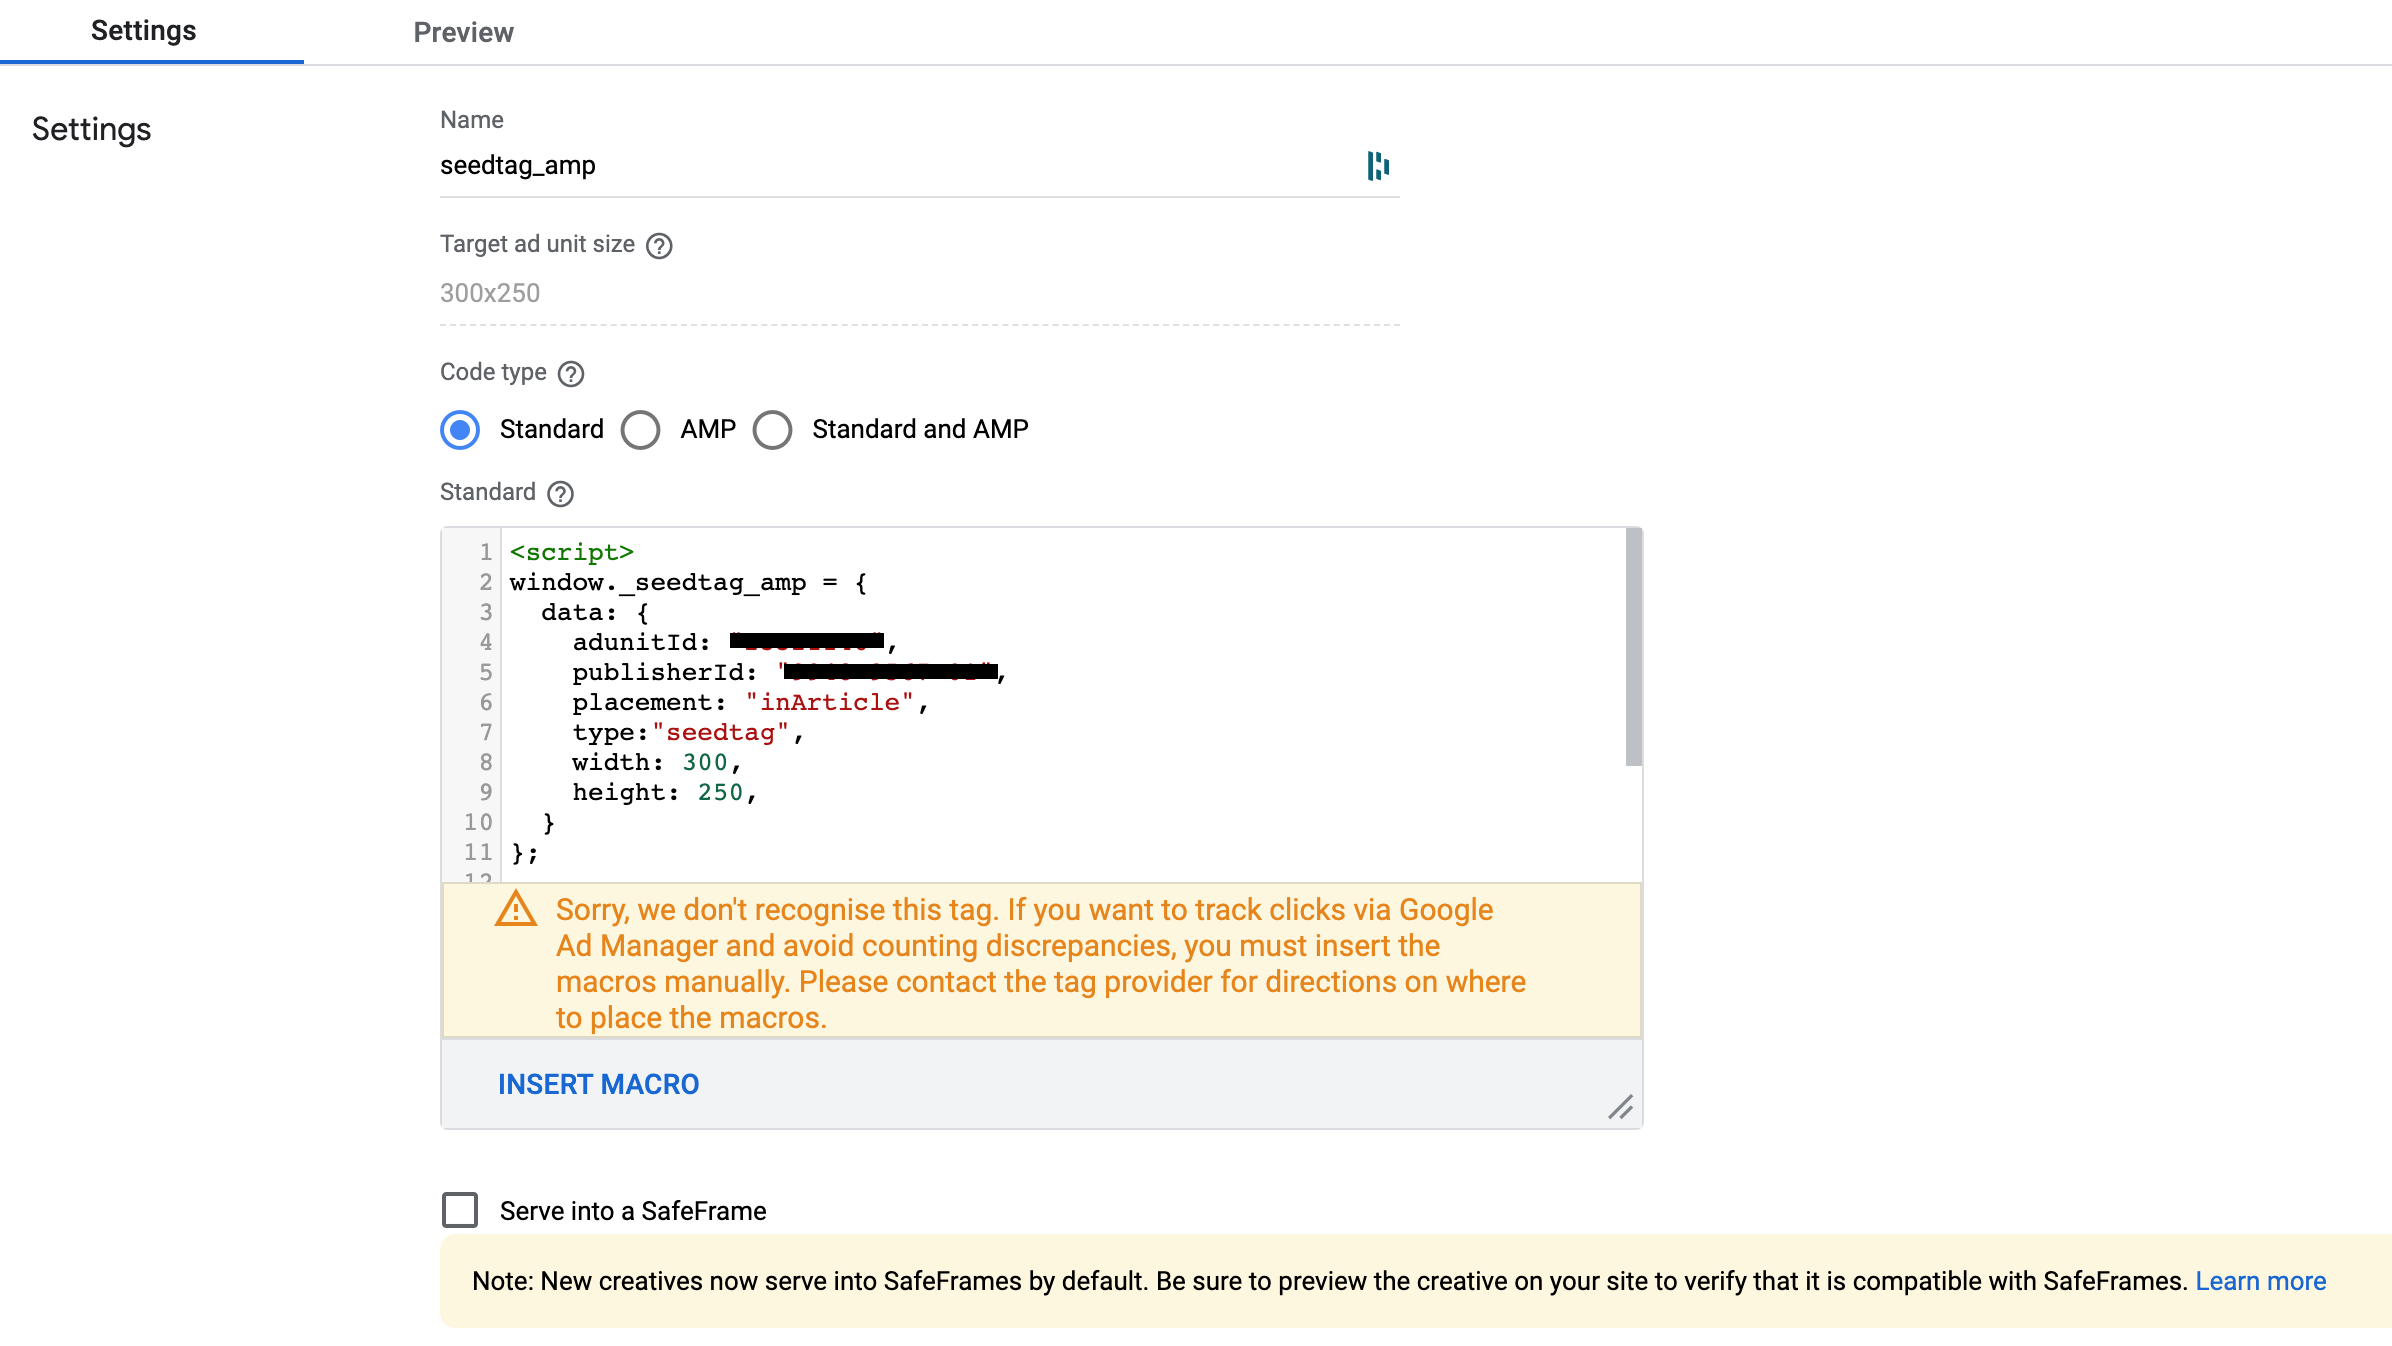The width and height of the screenshot is (2392, 1346).
Task: Click the green script tag on line 1
Action: tap(571, 551)
